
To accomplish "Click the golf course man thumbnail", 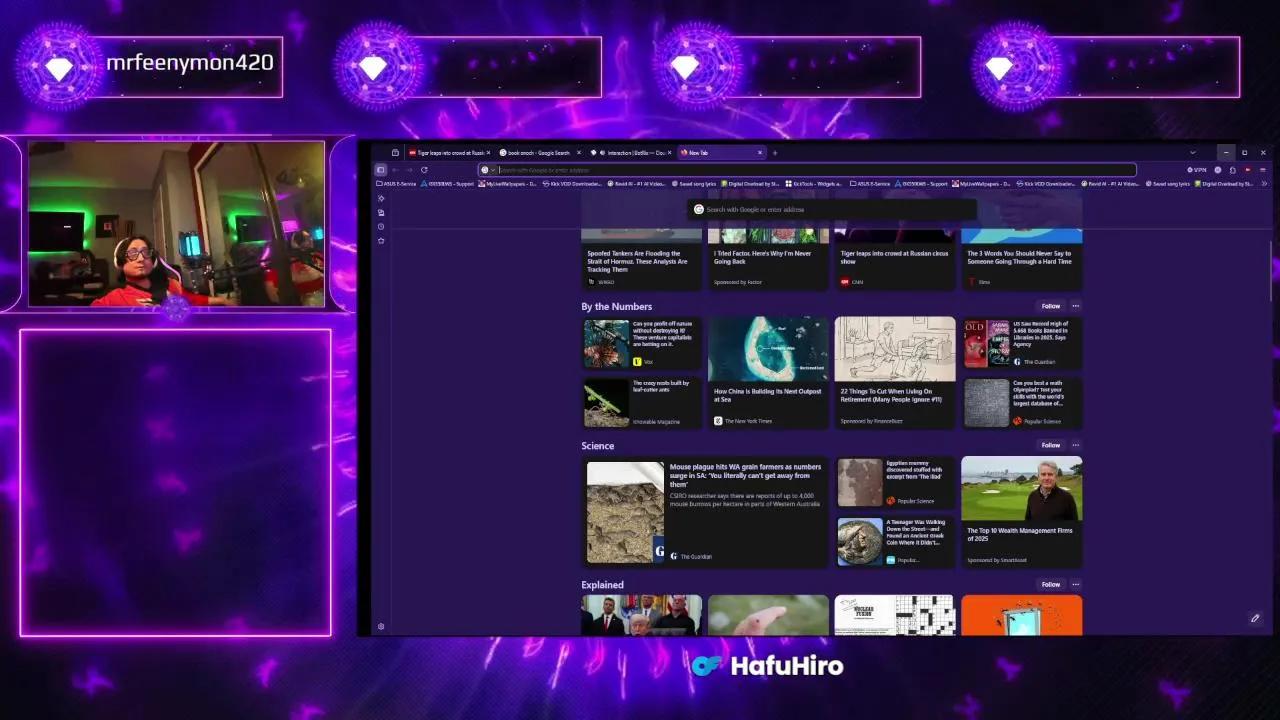I will (x=1021, y=488).
